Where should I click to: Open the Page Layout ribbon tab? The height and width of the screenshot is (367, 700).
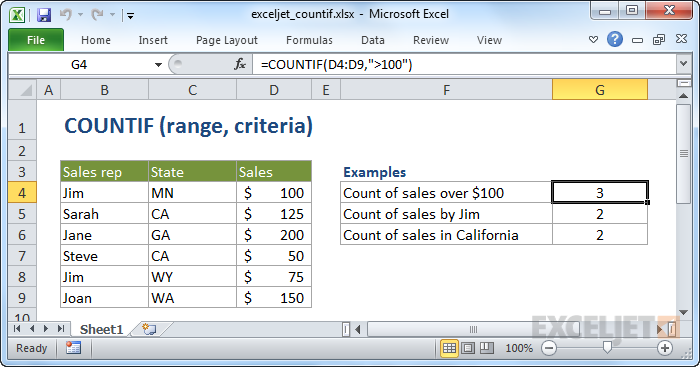tap(227, 40)
